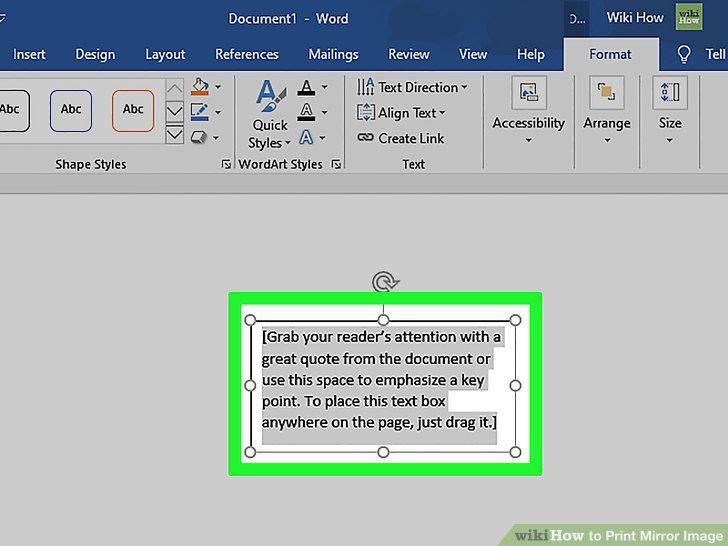Switch to the Mailings tab
This screenshot has width=728, height=546.
pos(333,55)
